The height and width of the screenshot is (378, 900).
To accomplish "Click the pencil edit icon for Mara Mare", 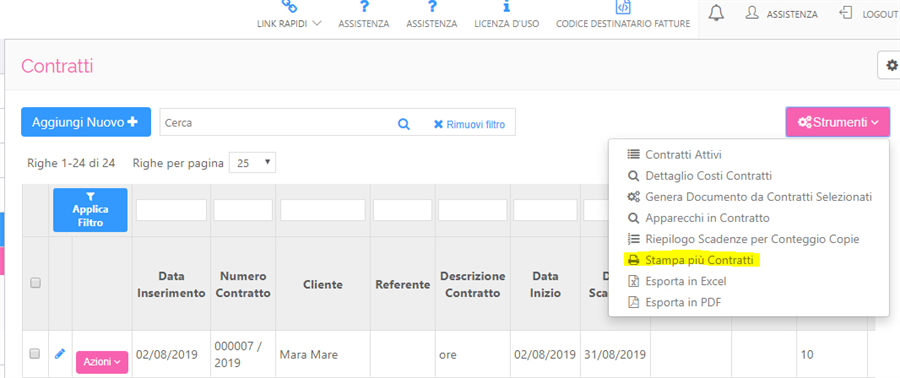I will 60,354.
